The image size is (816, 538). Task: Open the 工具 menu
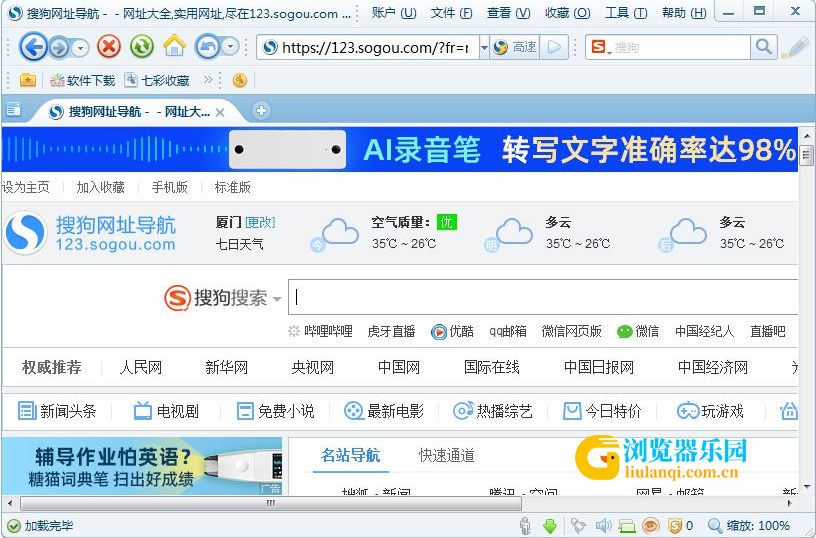[626, 12]
